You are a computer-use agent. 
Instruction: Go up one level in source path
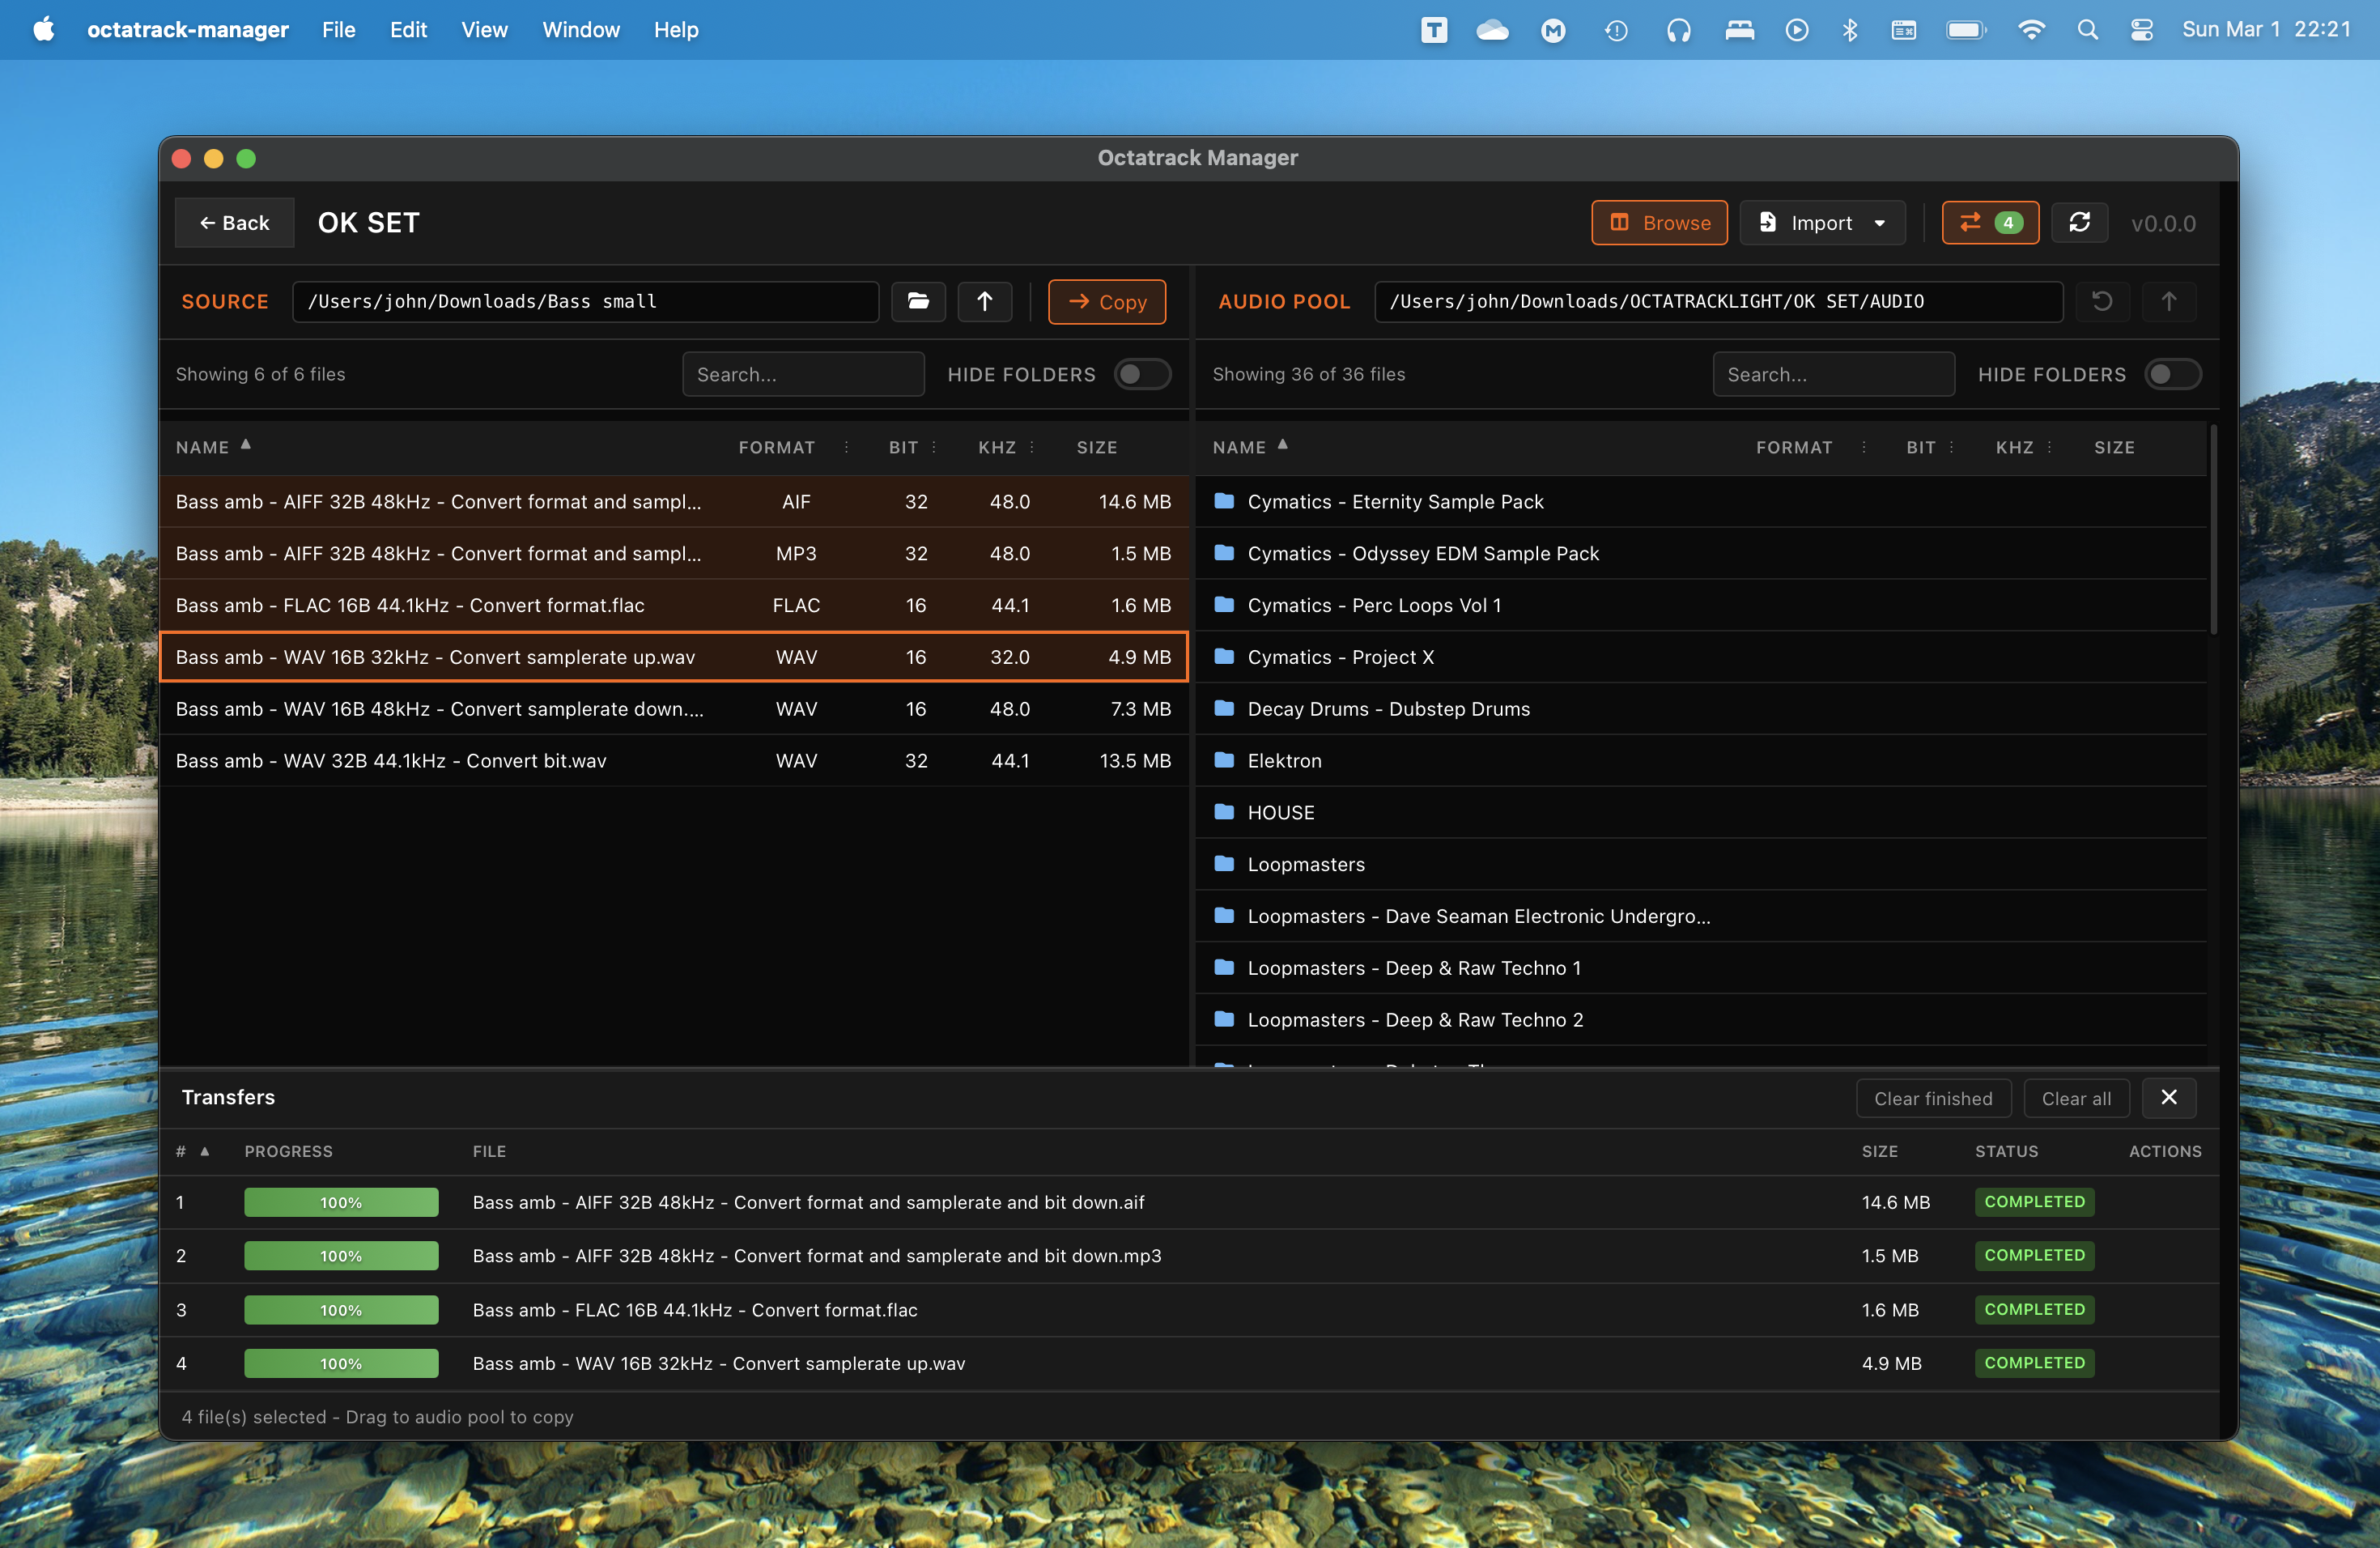tap(984, 301)
